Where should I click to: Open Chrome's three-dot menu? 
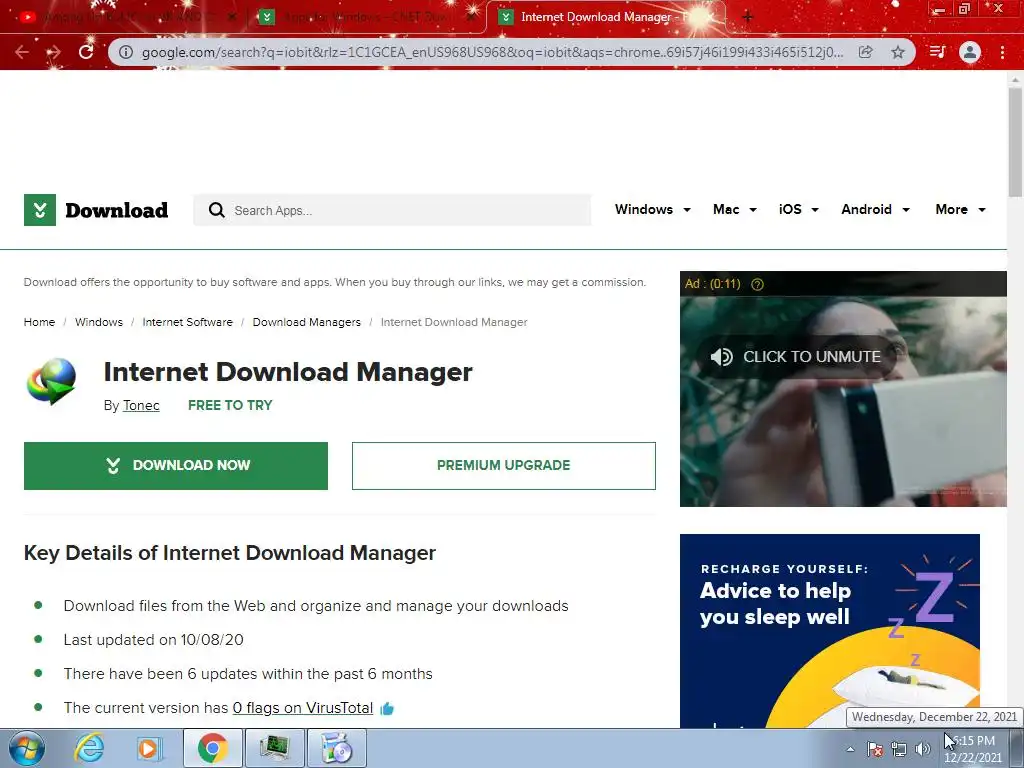(1002, 52)
